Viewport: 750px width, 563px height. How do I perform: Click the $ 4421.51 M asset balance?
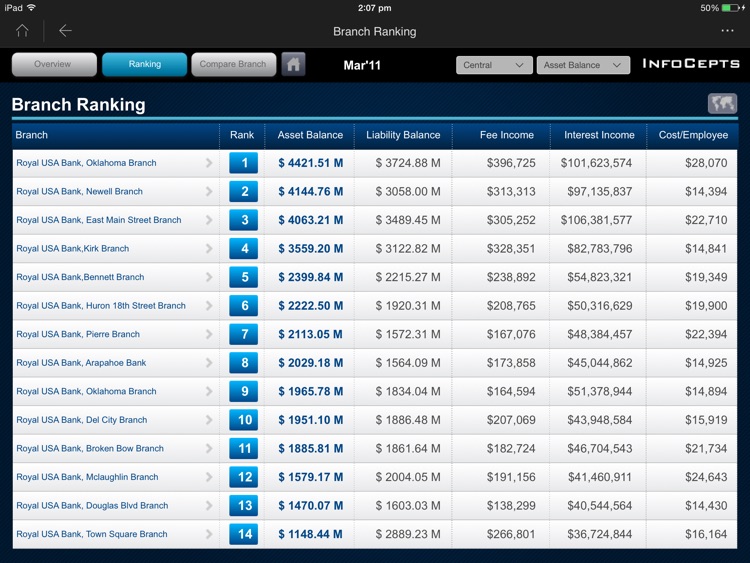[310, 163]
